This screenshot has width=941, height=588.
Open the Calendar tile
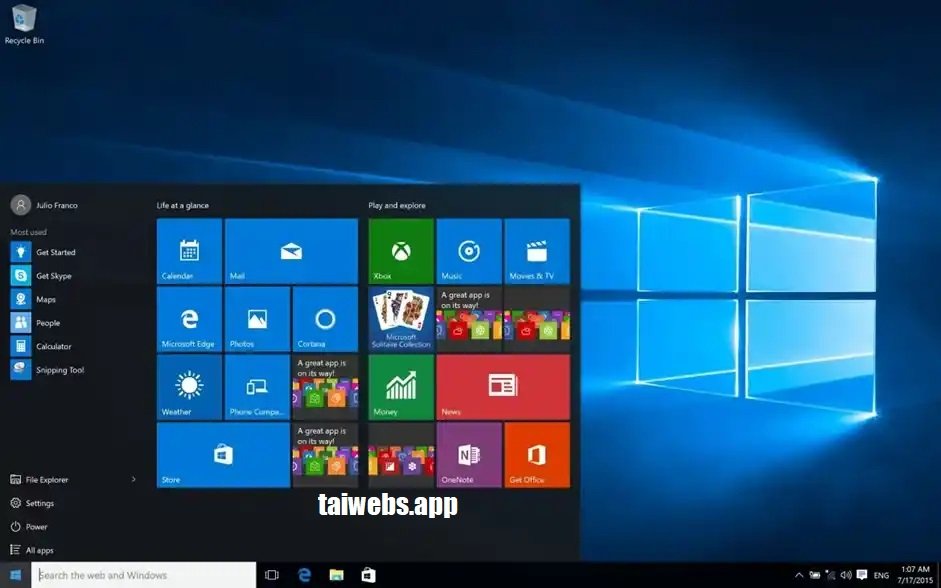(x=189, y=251)
